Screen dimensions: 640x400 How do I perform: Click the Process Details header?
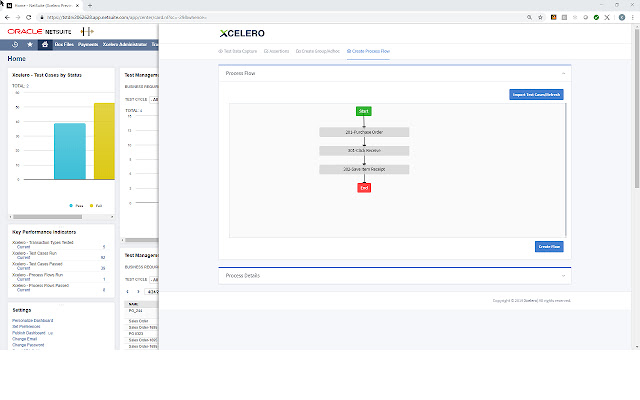coord(395,276)
